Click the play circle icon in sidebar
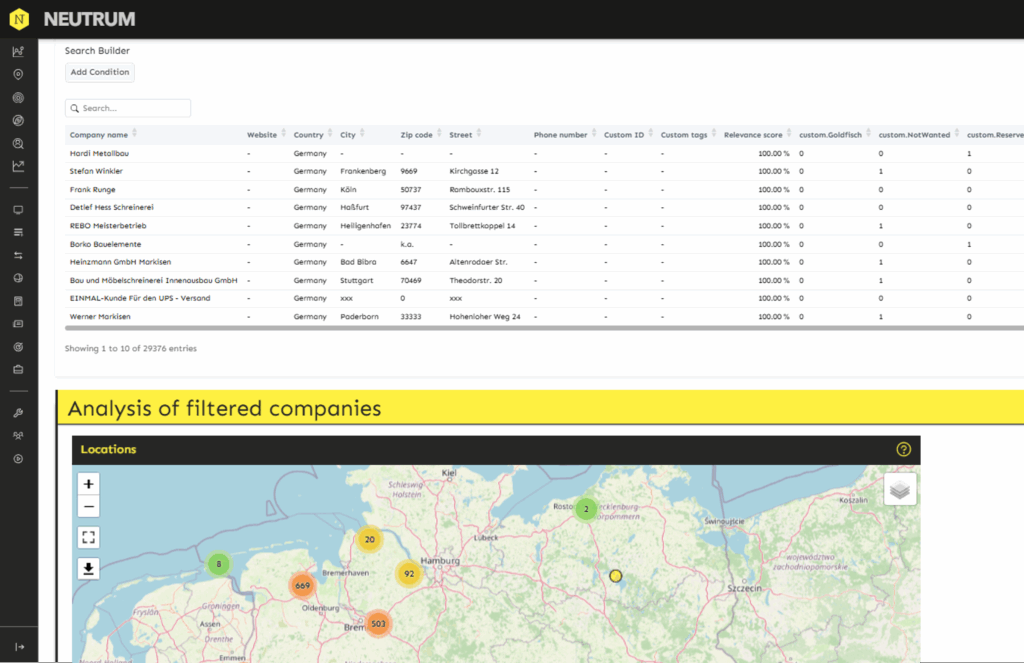The image size is (1024, 663). [x=18, y=459]
